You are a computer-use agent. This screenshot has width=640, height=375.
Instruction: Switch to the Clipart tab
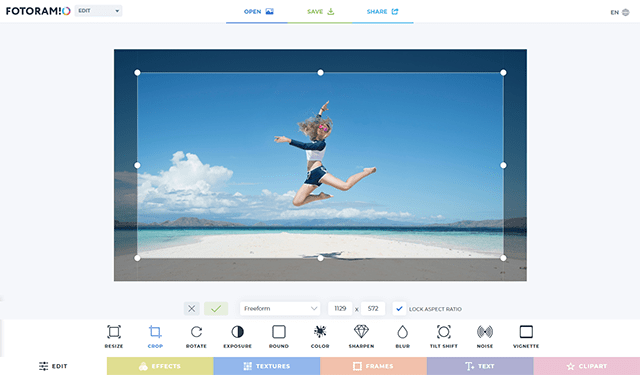587,366
